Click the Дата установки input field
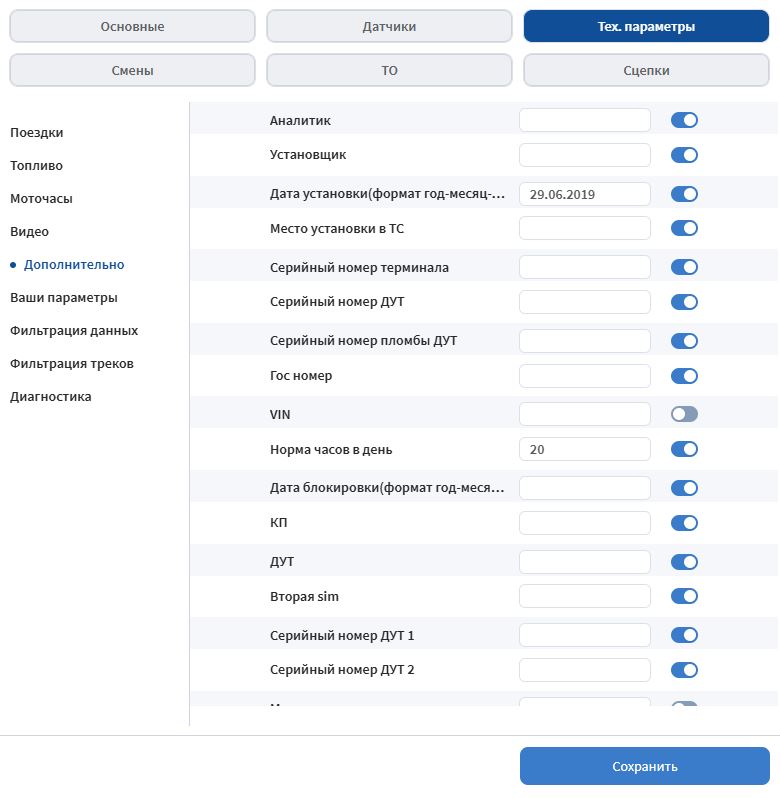780x798 pixels. tap(585, 194)
